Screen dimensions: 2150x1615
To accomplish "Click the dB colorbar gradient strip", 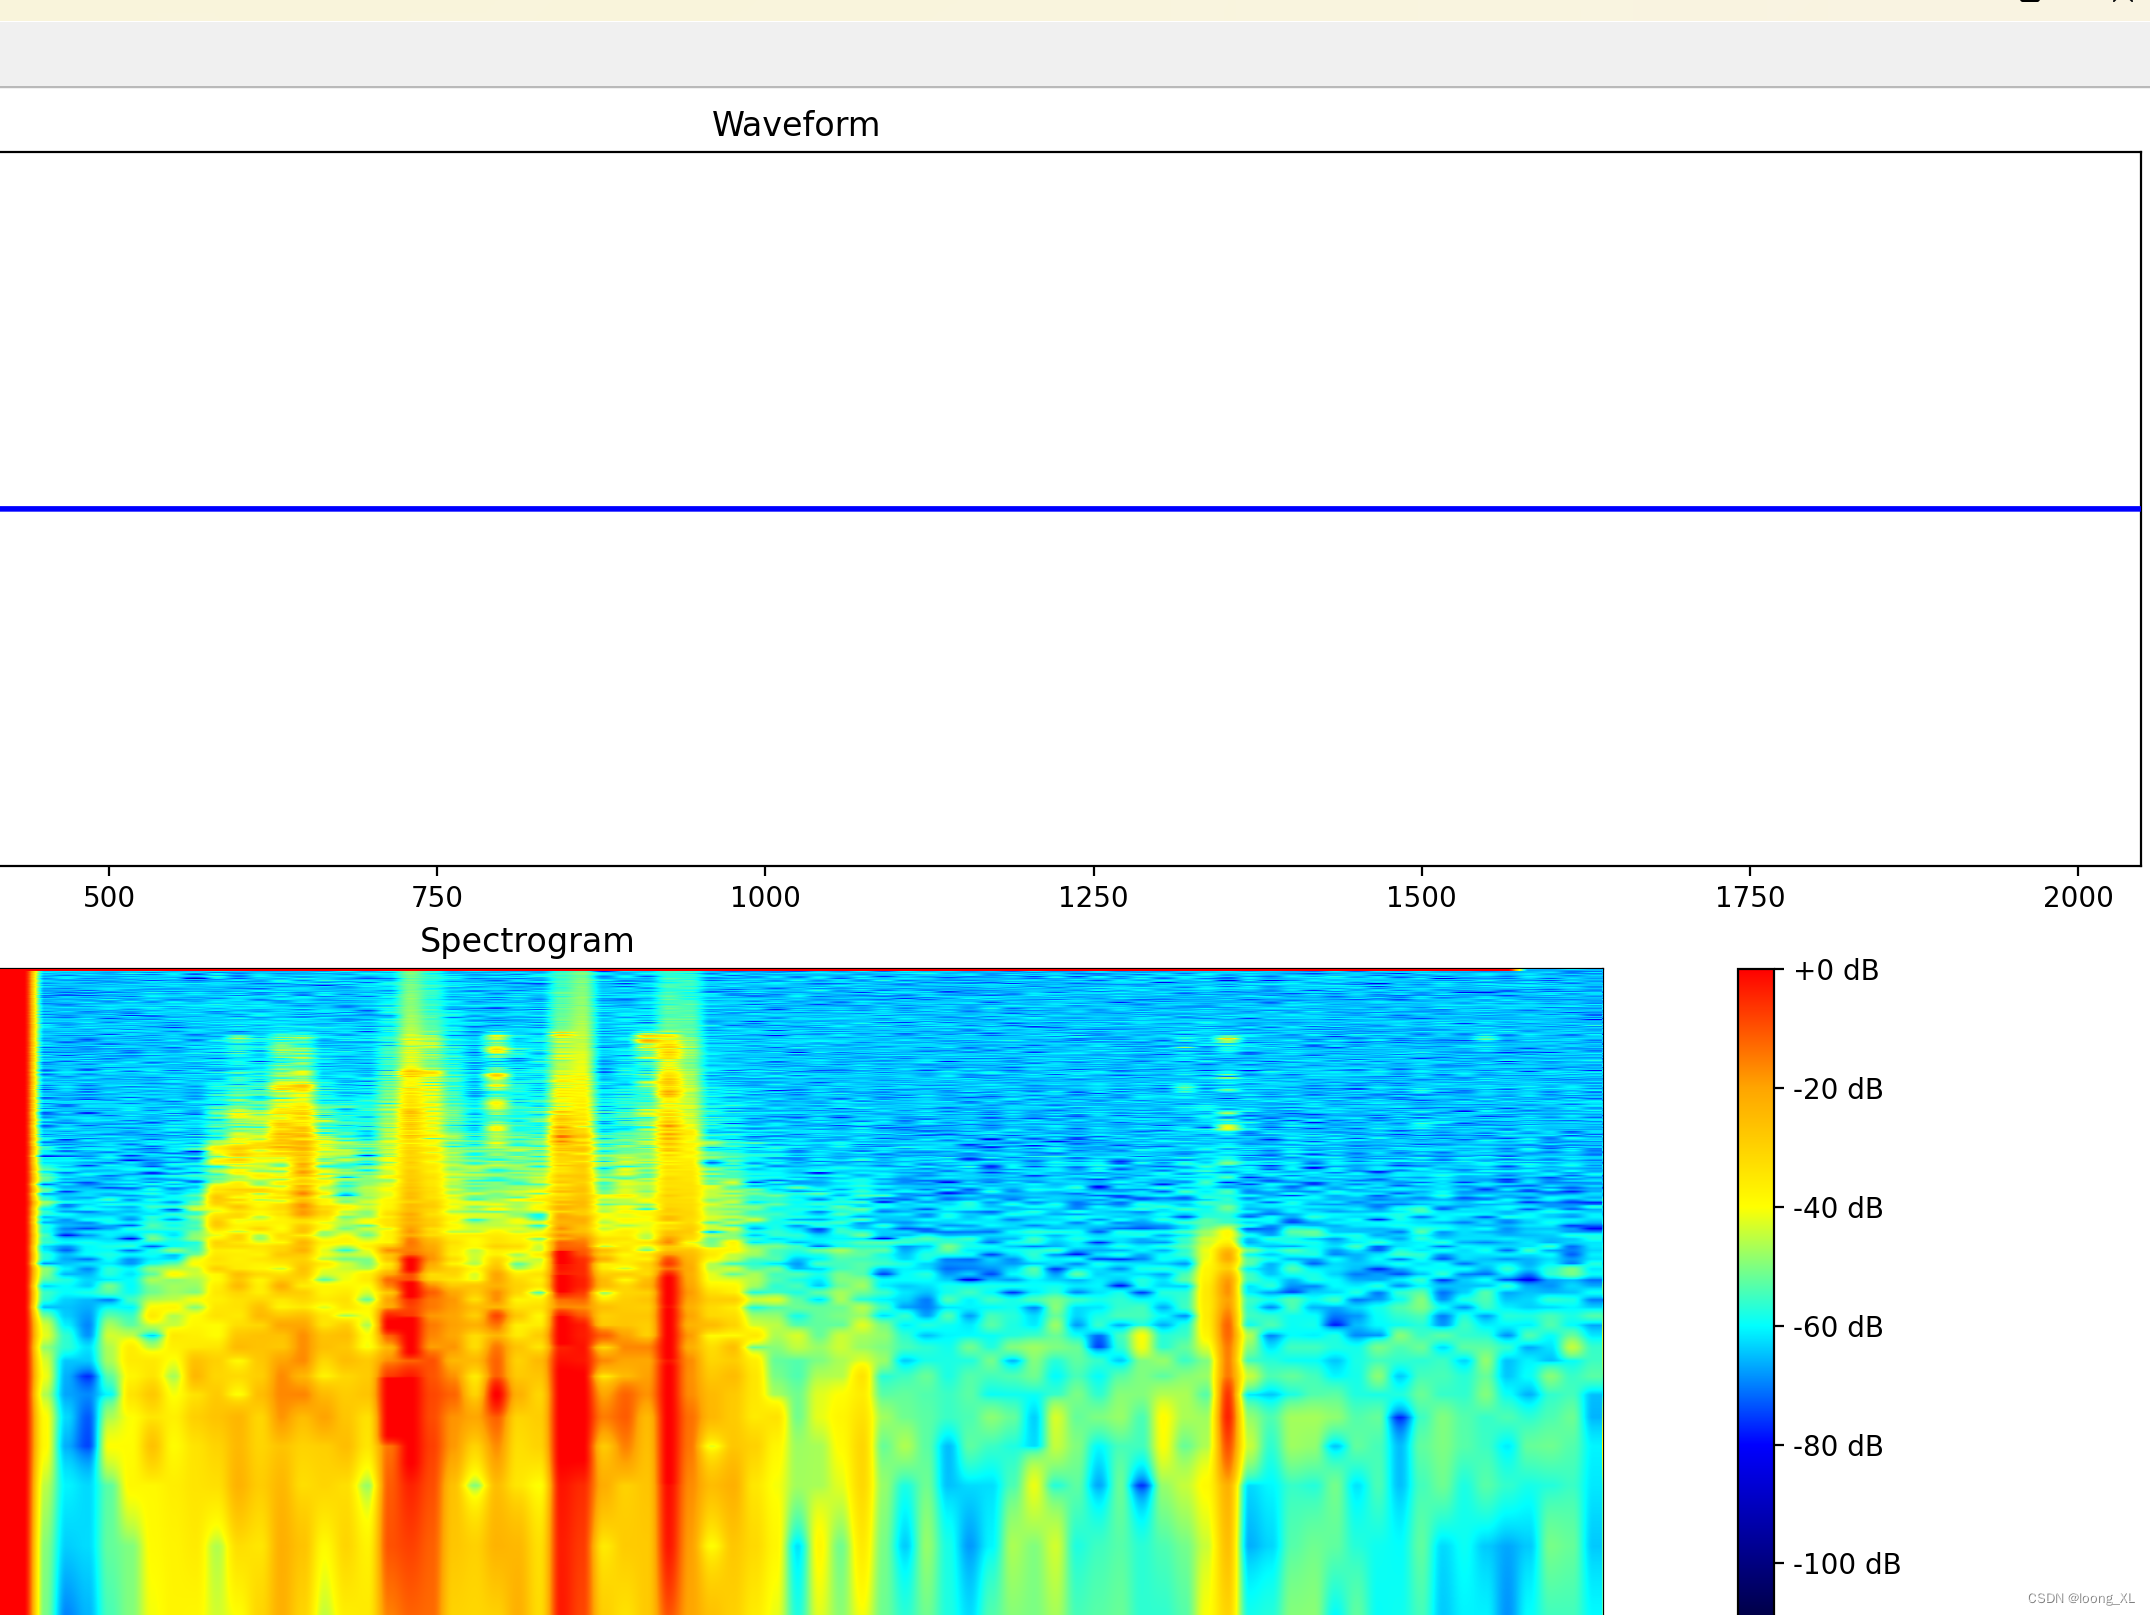I will click(1756, 1291).
